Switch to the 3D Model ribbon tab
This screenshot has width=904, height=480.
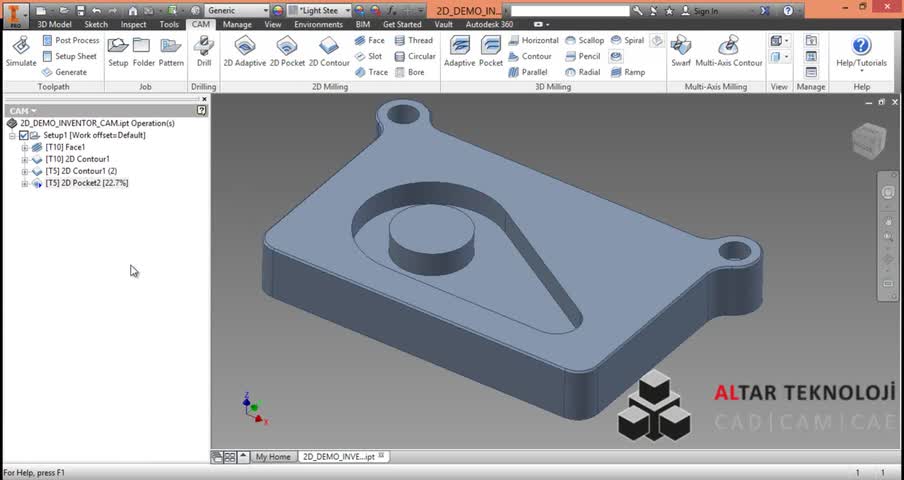pyautogui.click(x=54, y=24)
